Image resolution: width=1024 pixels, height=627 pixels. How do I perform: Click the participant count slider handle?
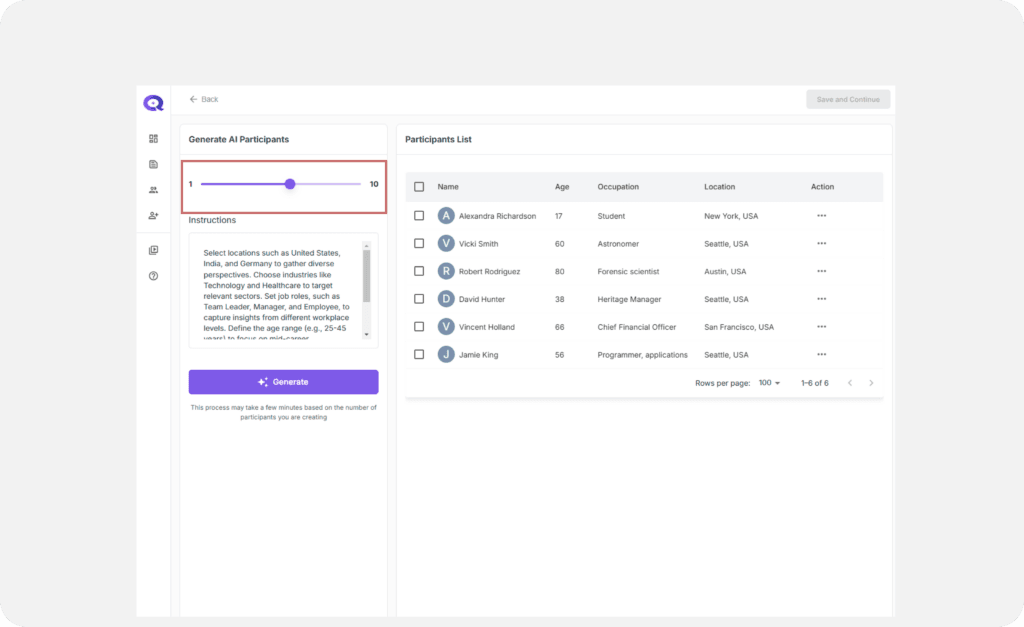coord(290,184)
